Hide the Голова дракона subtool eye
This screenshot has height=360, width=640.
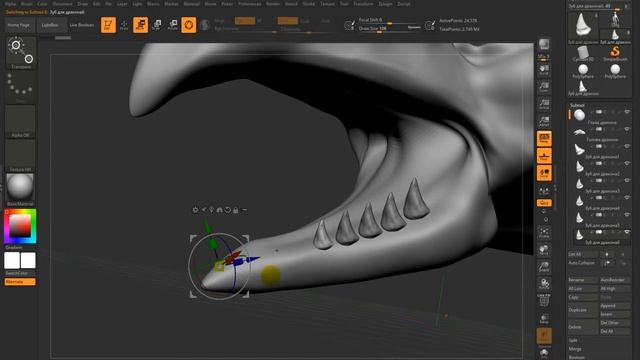[x=627, y=129]
